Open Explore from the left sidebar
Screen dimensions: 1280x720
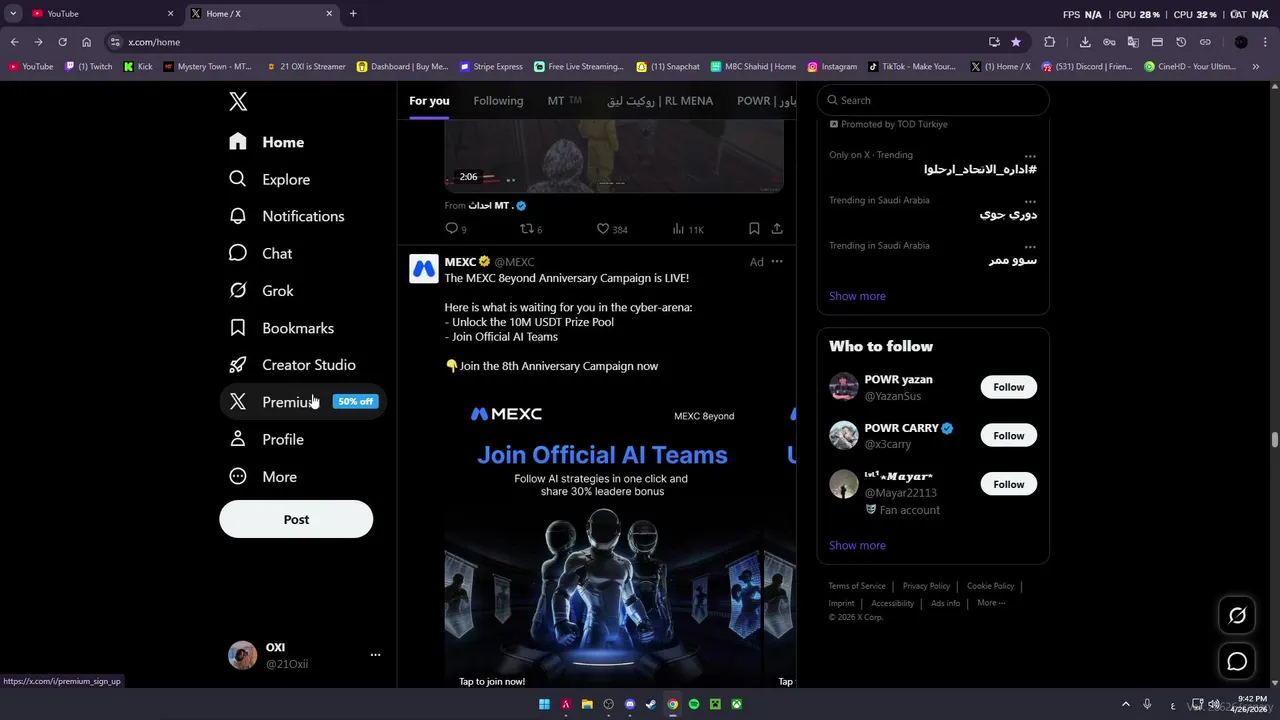(270, 179)
